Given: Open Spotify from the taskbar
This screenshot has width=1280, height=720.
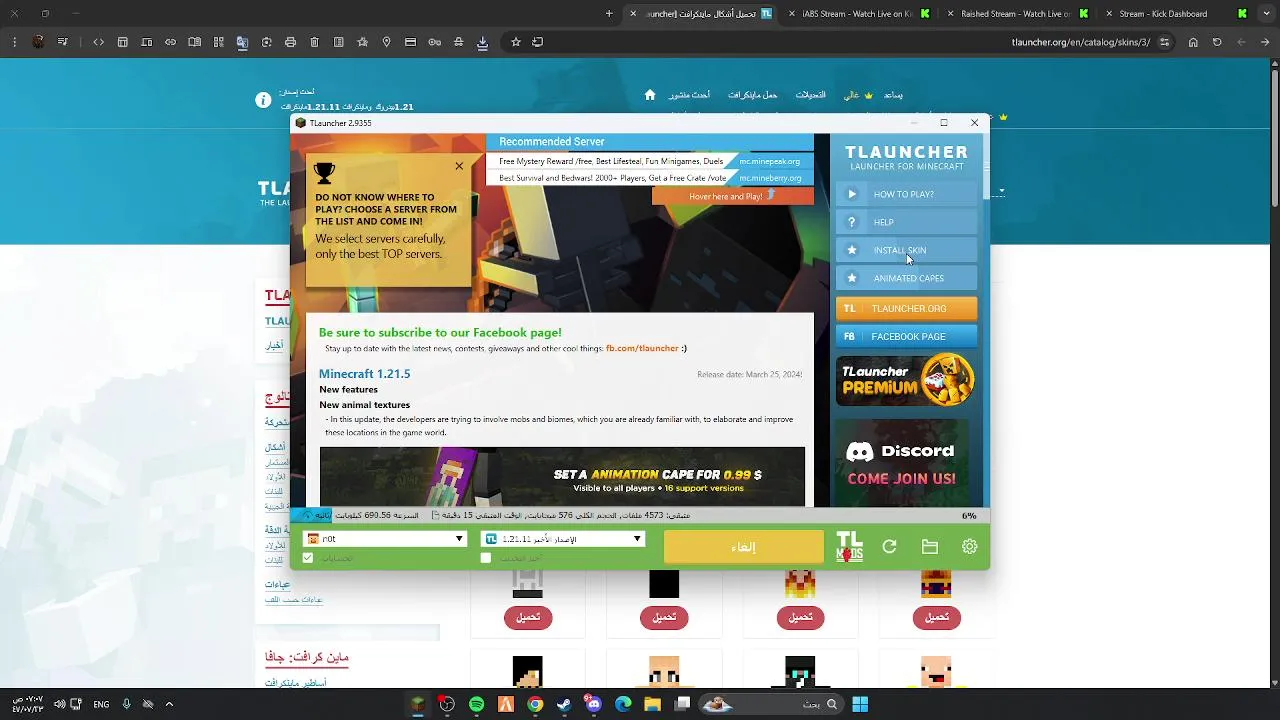Looking at the screenshot, I should (x=476, y=704).
